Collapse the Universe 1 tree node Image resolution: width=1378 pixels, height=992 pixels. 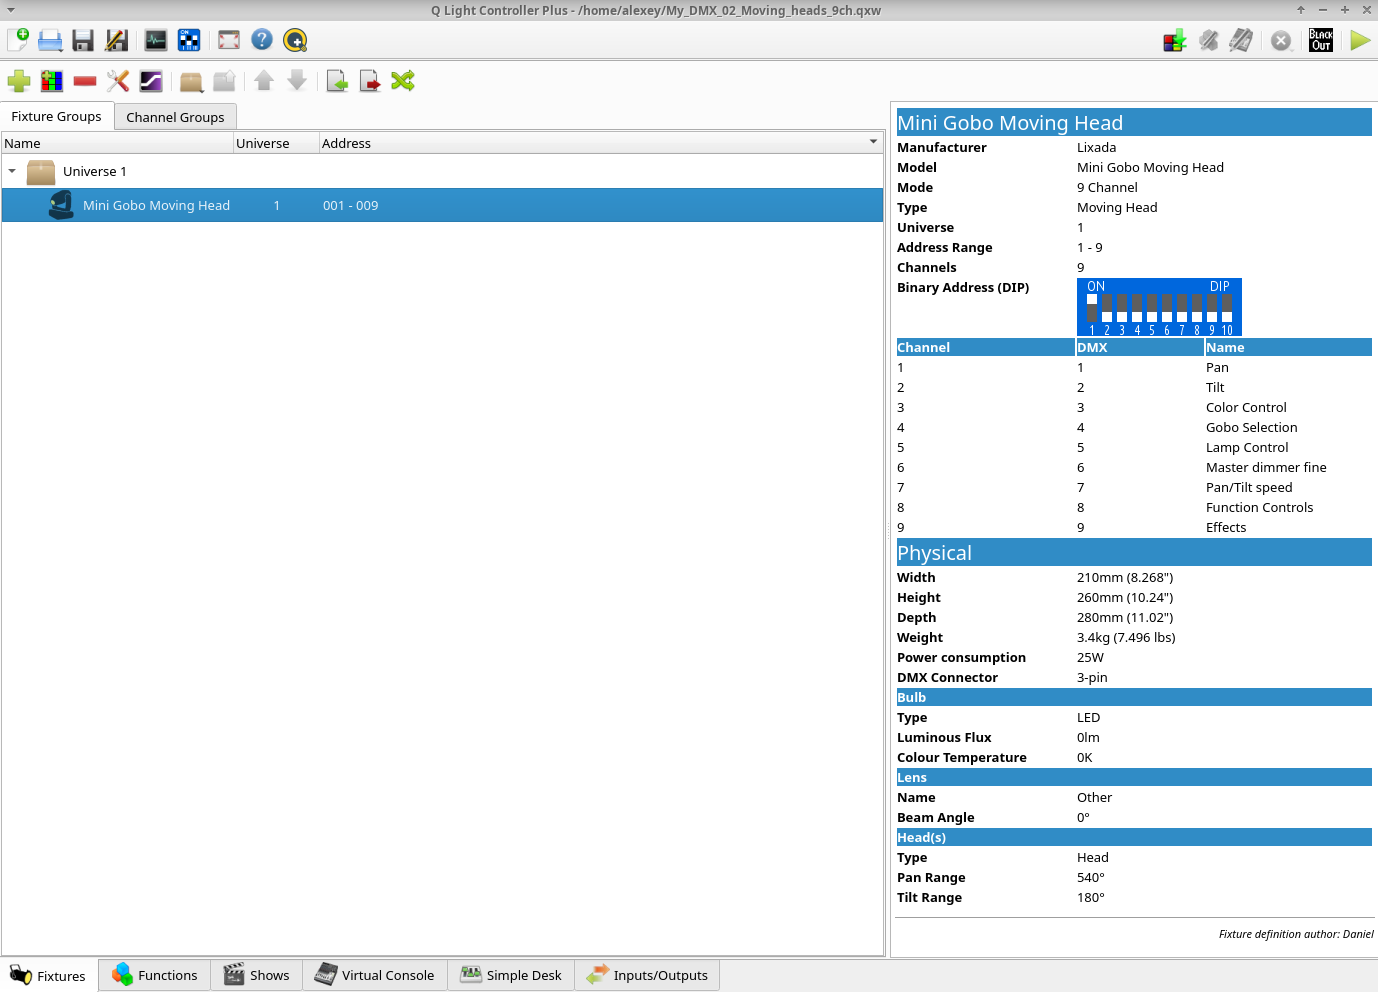[12, 171]
